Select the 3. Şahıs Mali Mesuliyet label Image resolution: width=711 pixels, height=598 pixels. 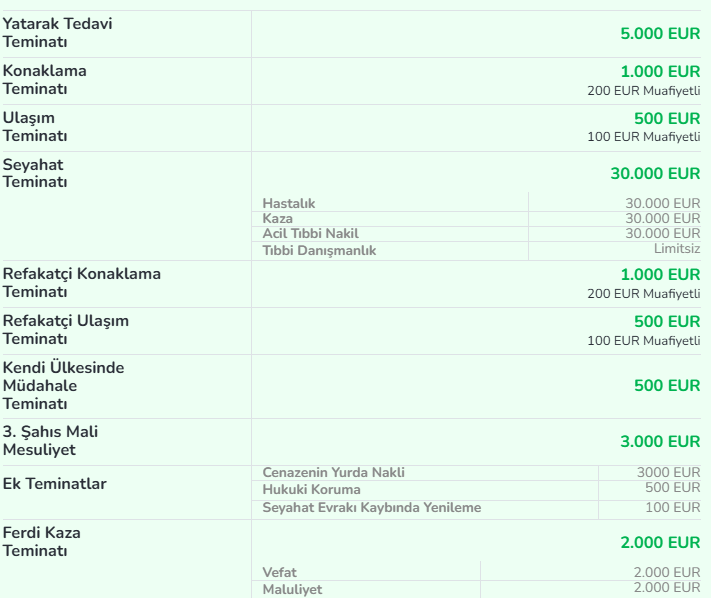[51, 441]
